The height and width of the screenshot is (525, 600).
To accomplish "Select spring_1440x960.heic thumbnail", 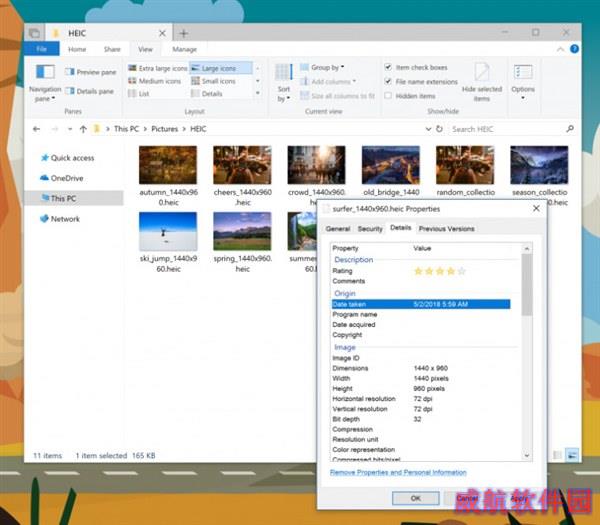I will tap(242, 231).
